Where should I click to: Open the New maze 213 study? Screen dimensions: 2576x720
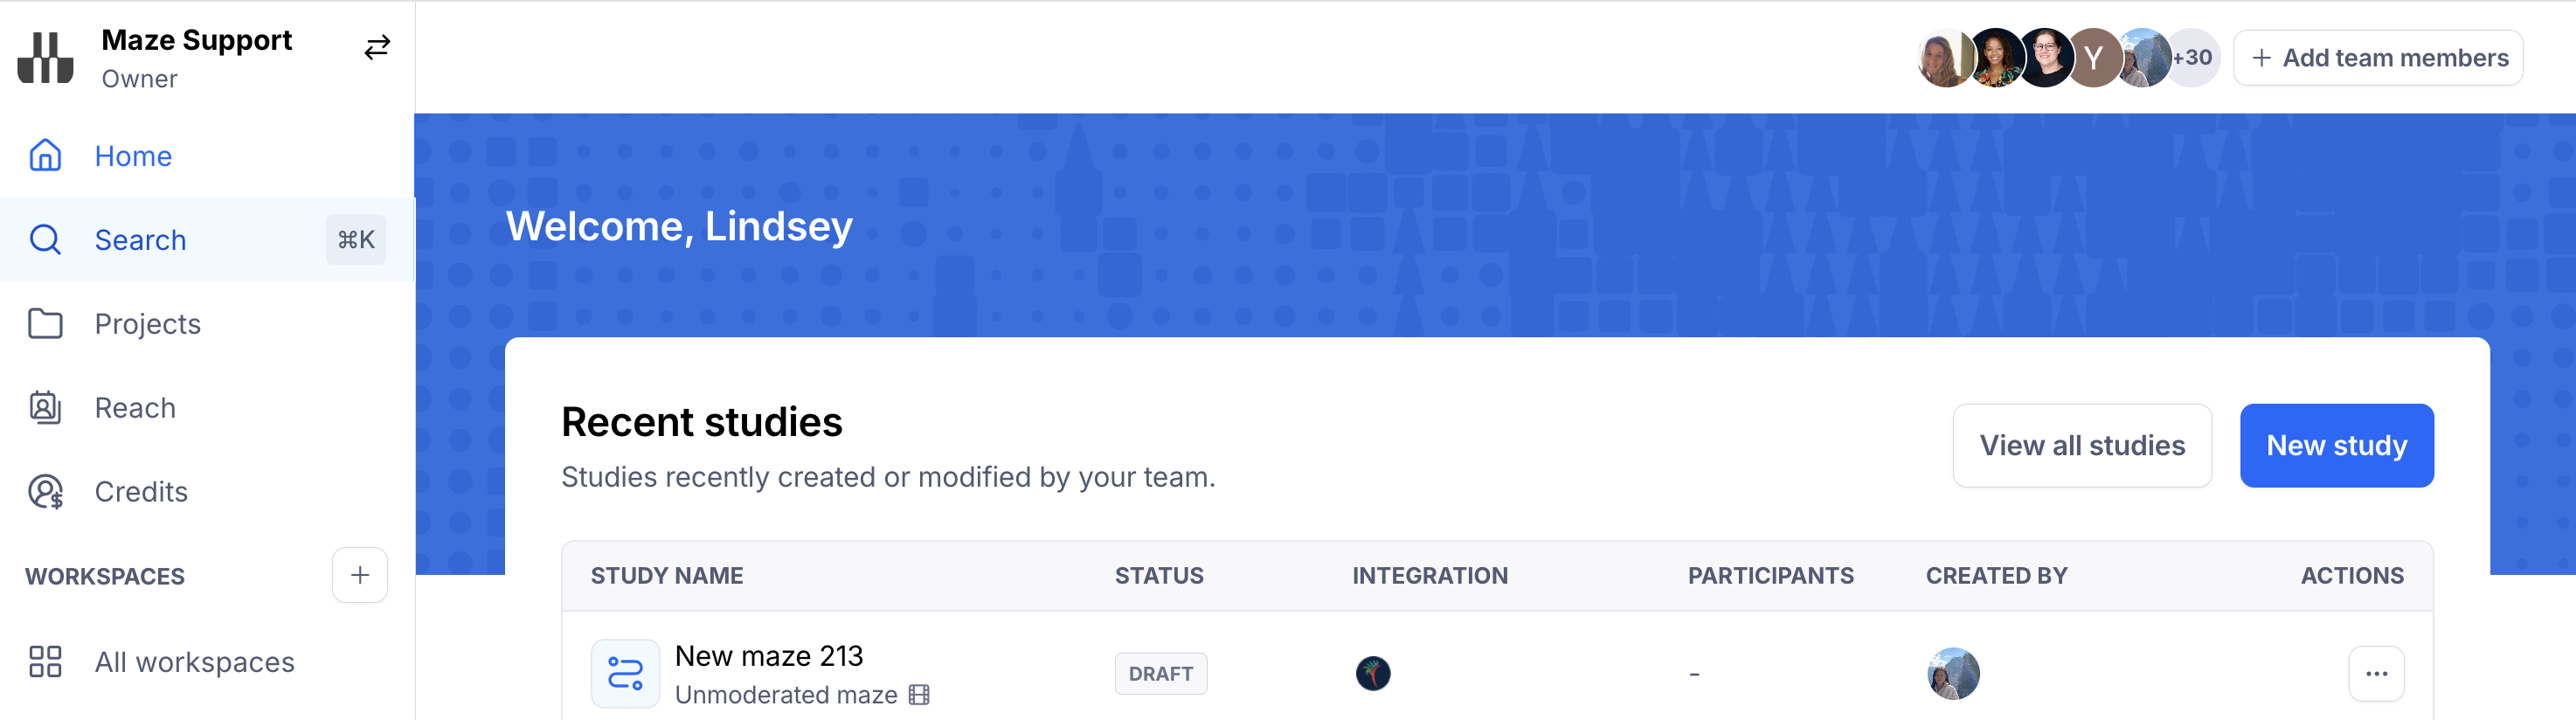768,656
